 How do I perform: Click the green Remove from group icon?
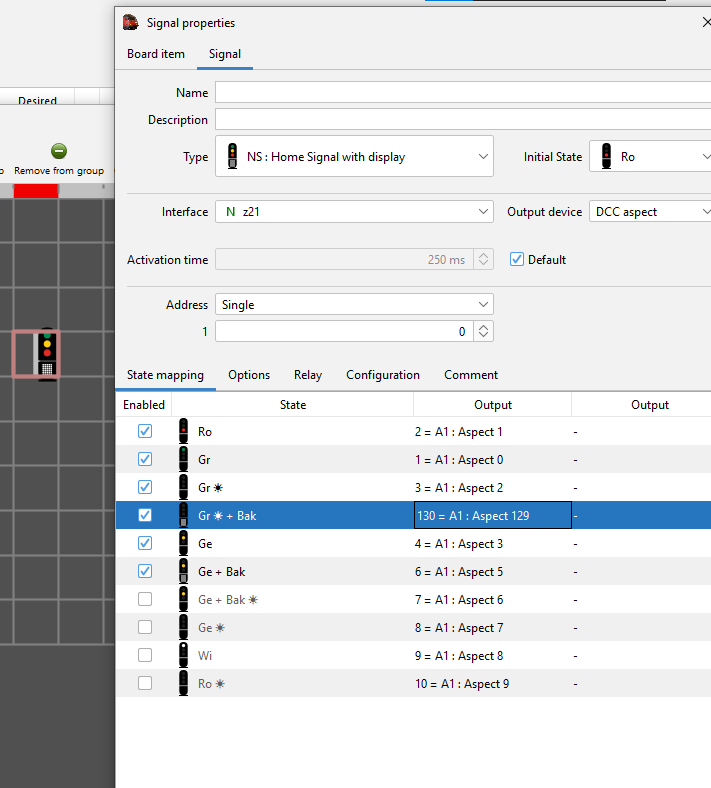pyautogui.click(x=59, y=151)
